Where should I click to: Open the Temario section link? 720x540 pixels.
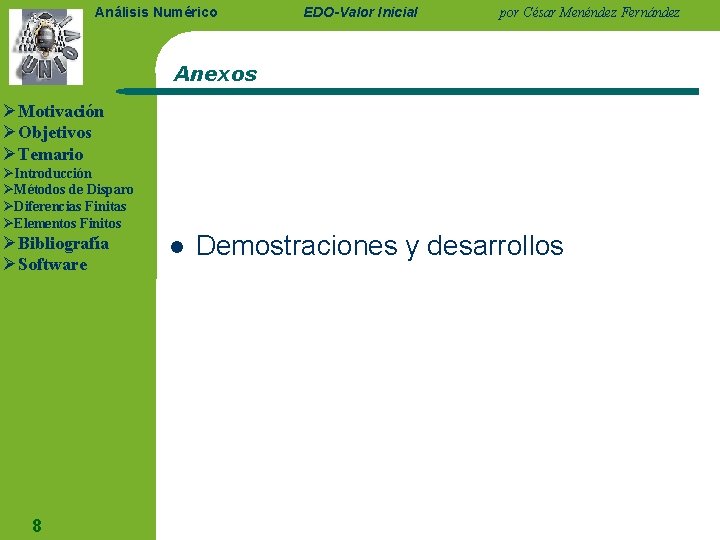click(51, 154)
